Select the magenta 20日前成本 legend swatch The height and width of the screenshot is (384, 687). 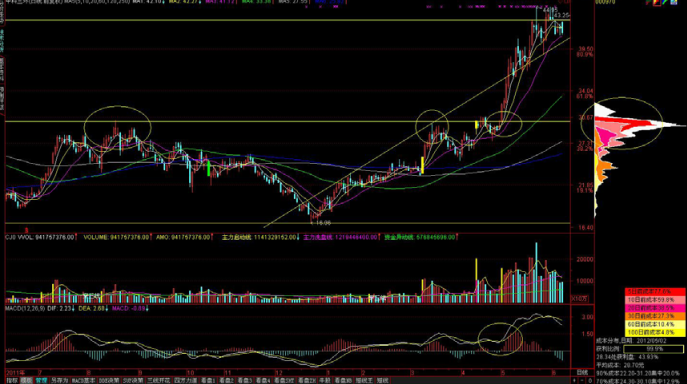click(655, 308)
